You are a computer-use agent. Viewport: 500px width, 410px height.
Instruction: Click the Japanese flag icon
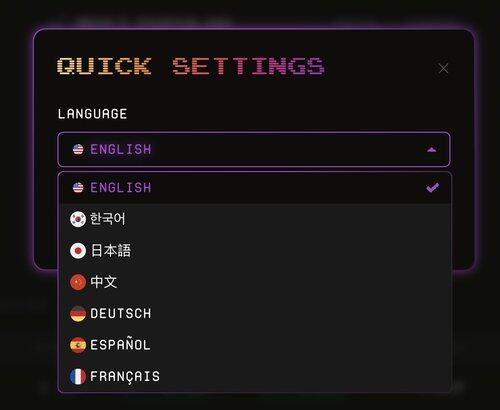pos(78,251)
